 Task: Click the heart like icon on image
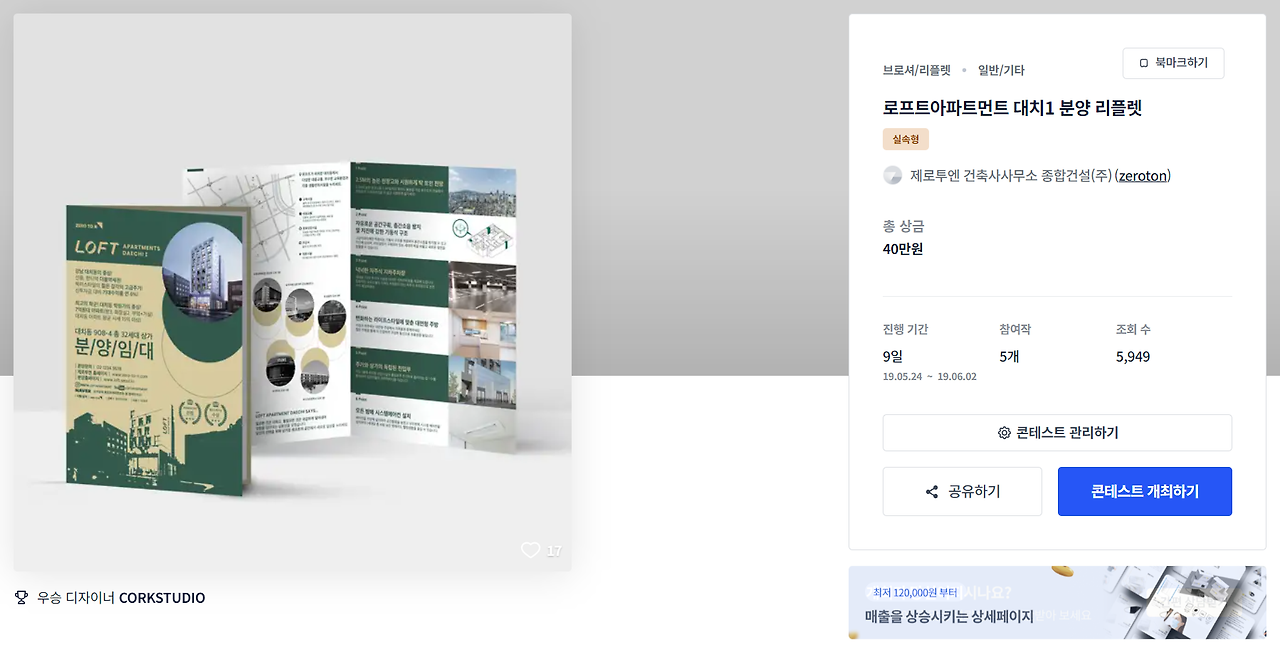[x=531, y=550]
